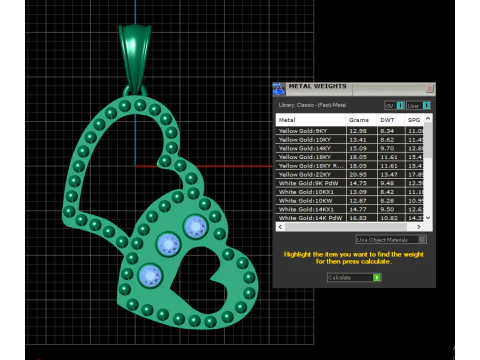480x360 pixels.
Task: Click the SPG column header
Action: [414, 120]
